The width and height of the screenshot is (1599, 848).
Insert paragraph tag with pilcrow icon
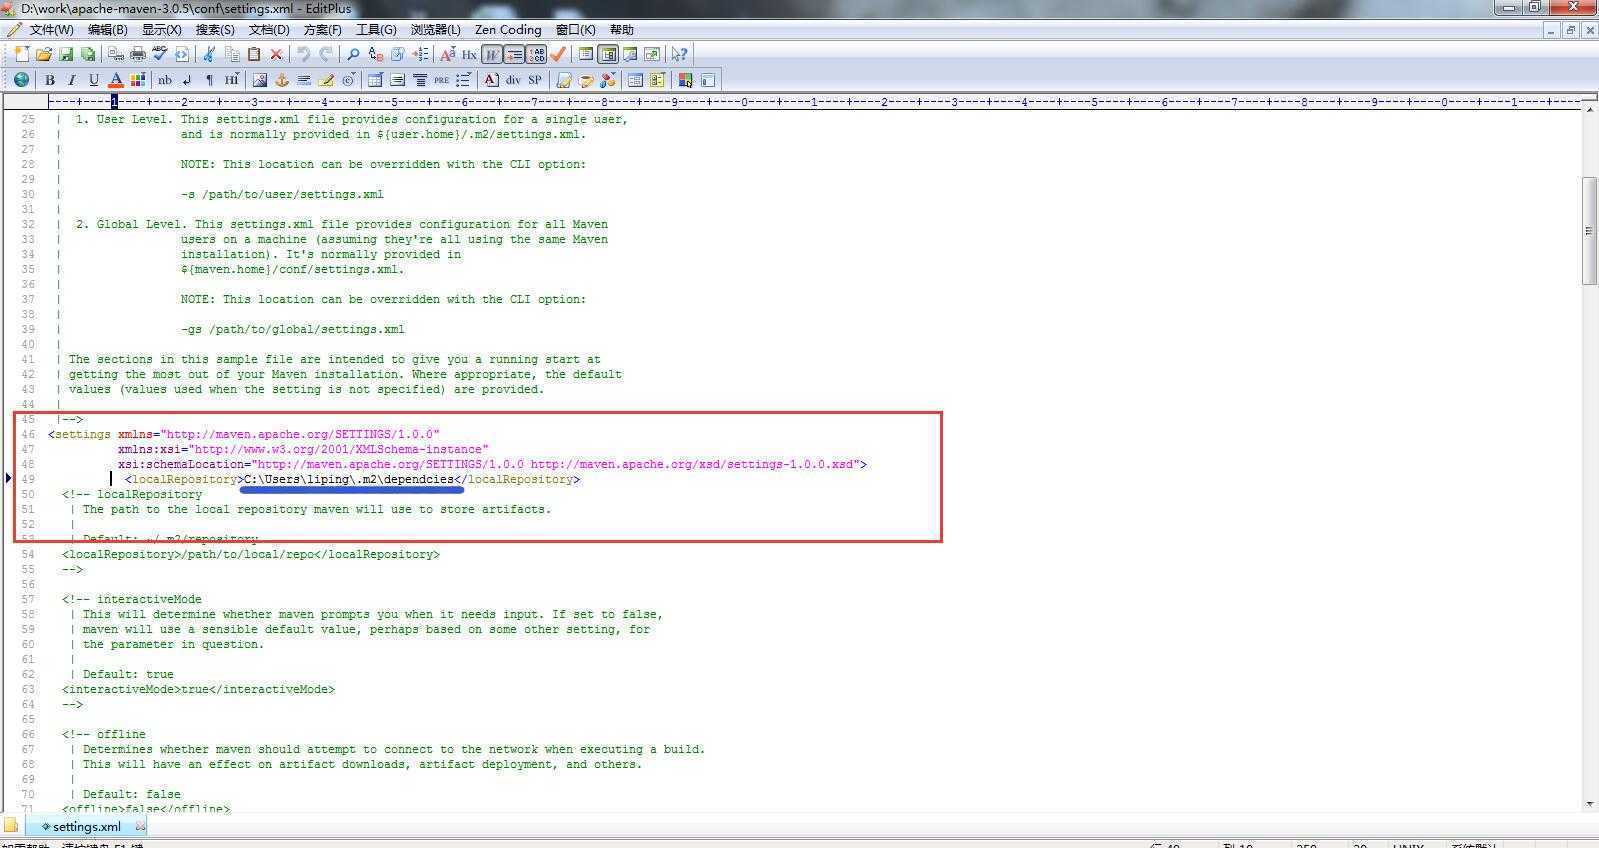(x=209, y=80)
